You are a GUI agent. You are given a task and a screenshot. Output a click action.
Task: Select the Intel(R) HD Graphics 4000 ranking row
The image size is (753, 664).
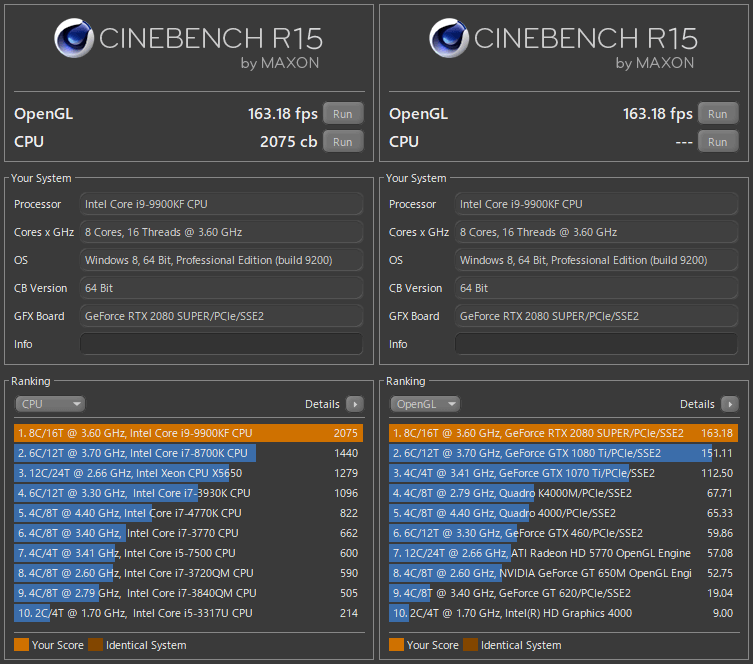563,613
